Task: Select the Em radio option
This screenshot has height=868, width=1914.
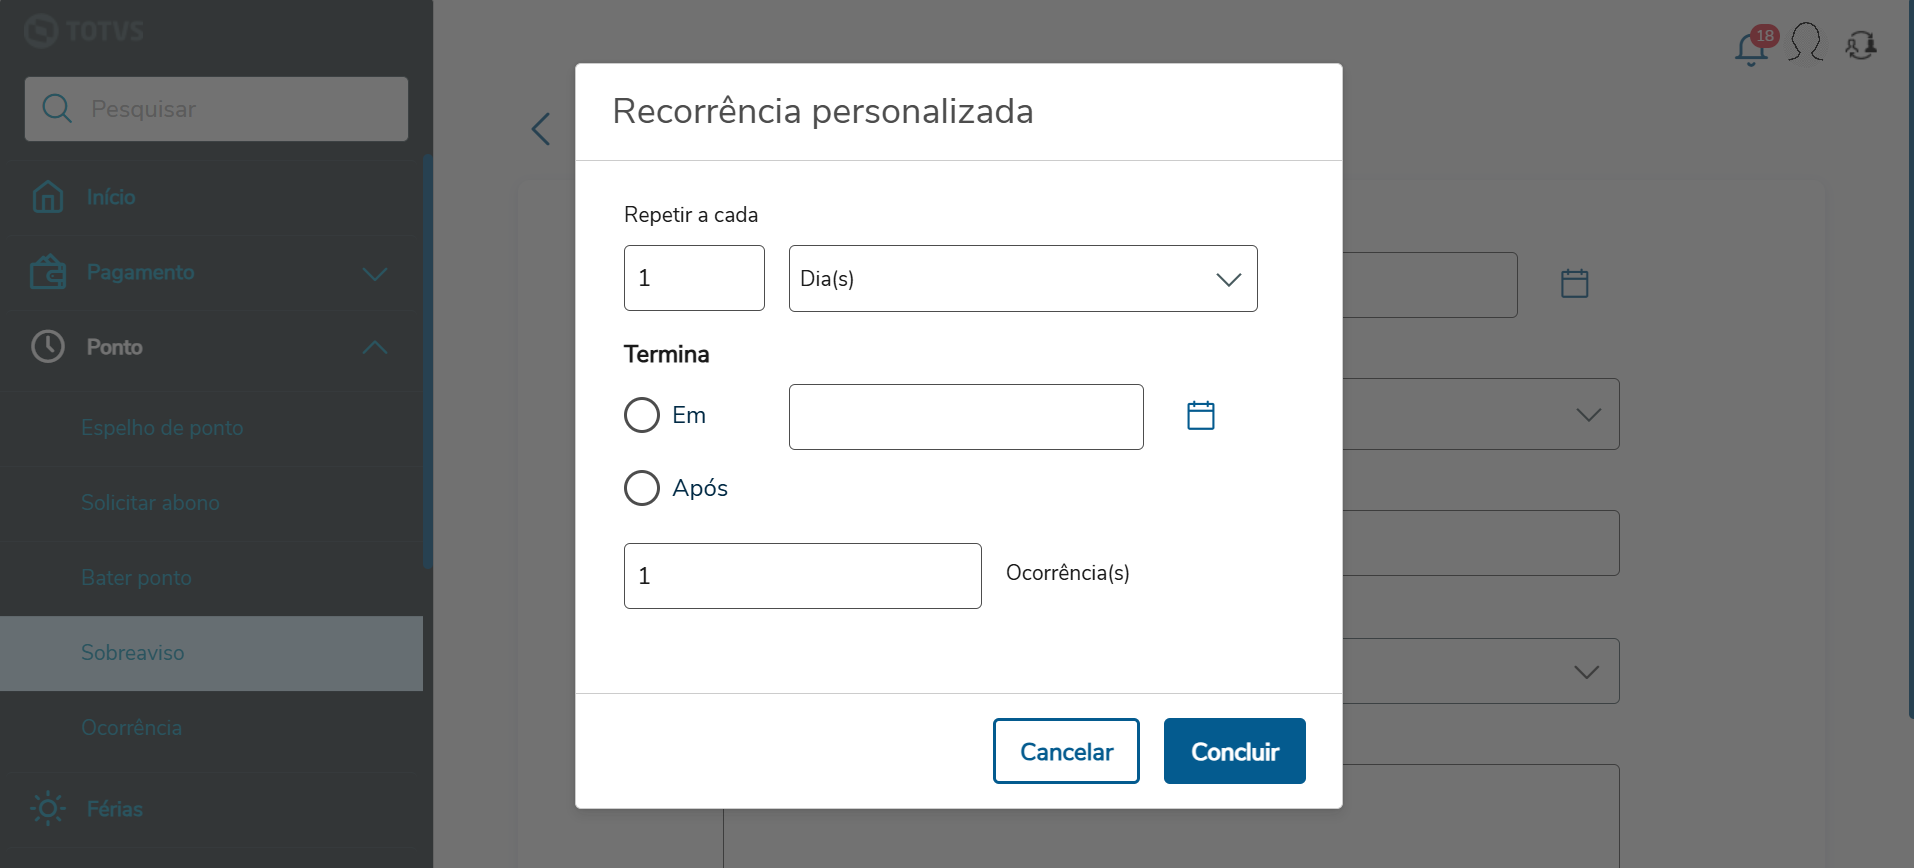Action: point(642,415)
